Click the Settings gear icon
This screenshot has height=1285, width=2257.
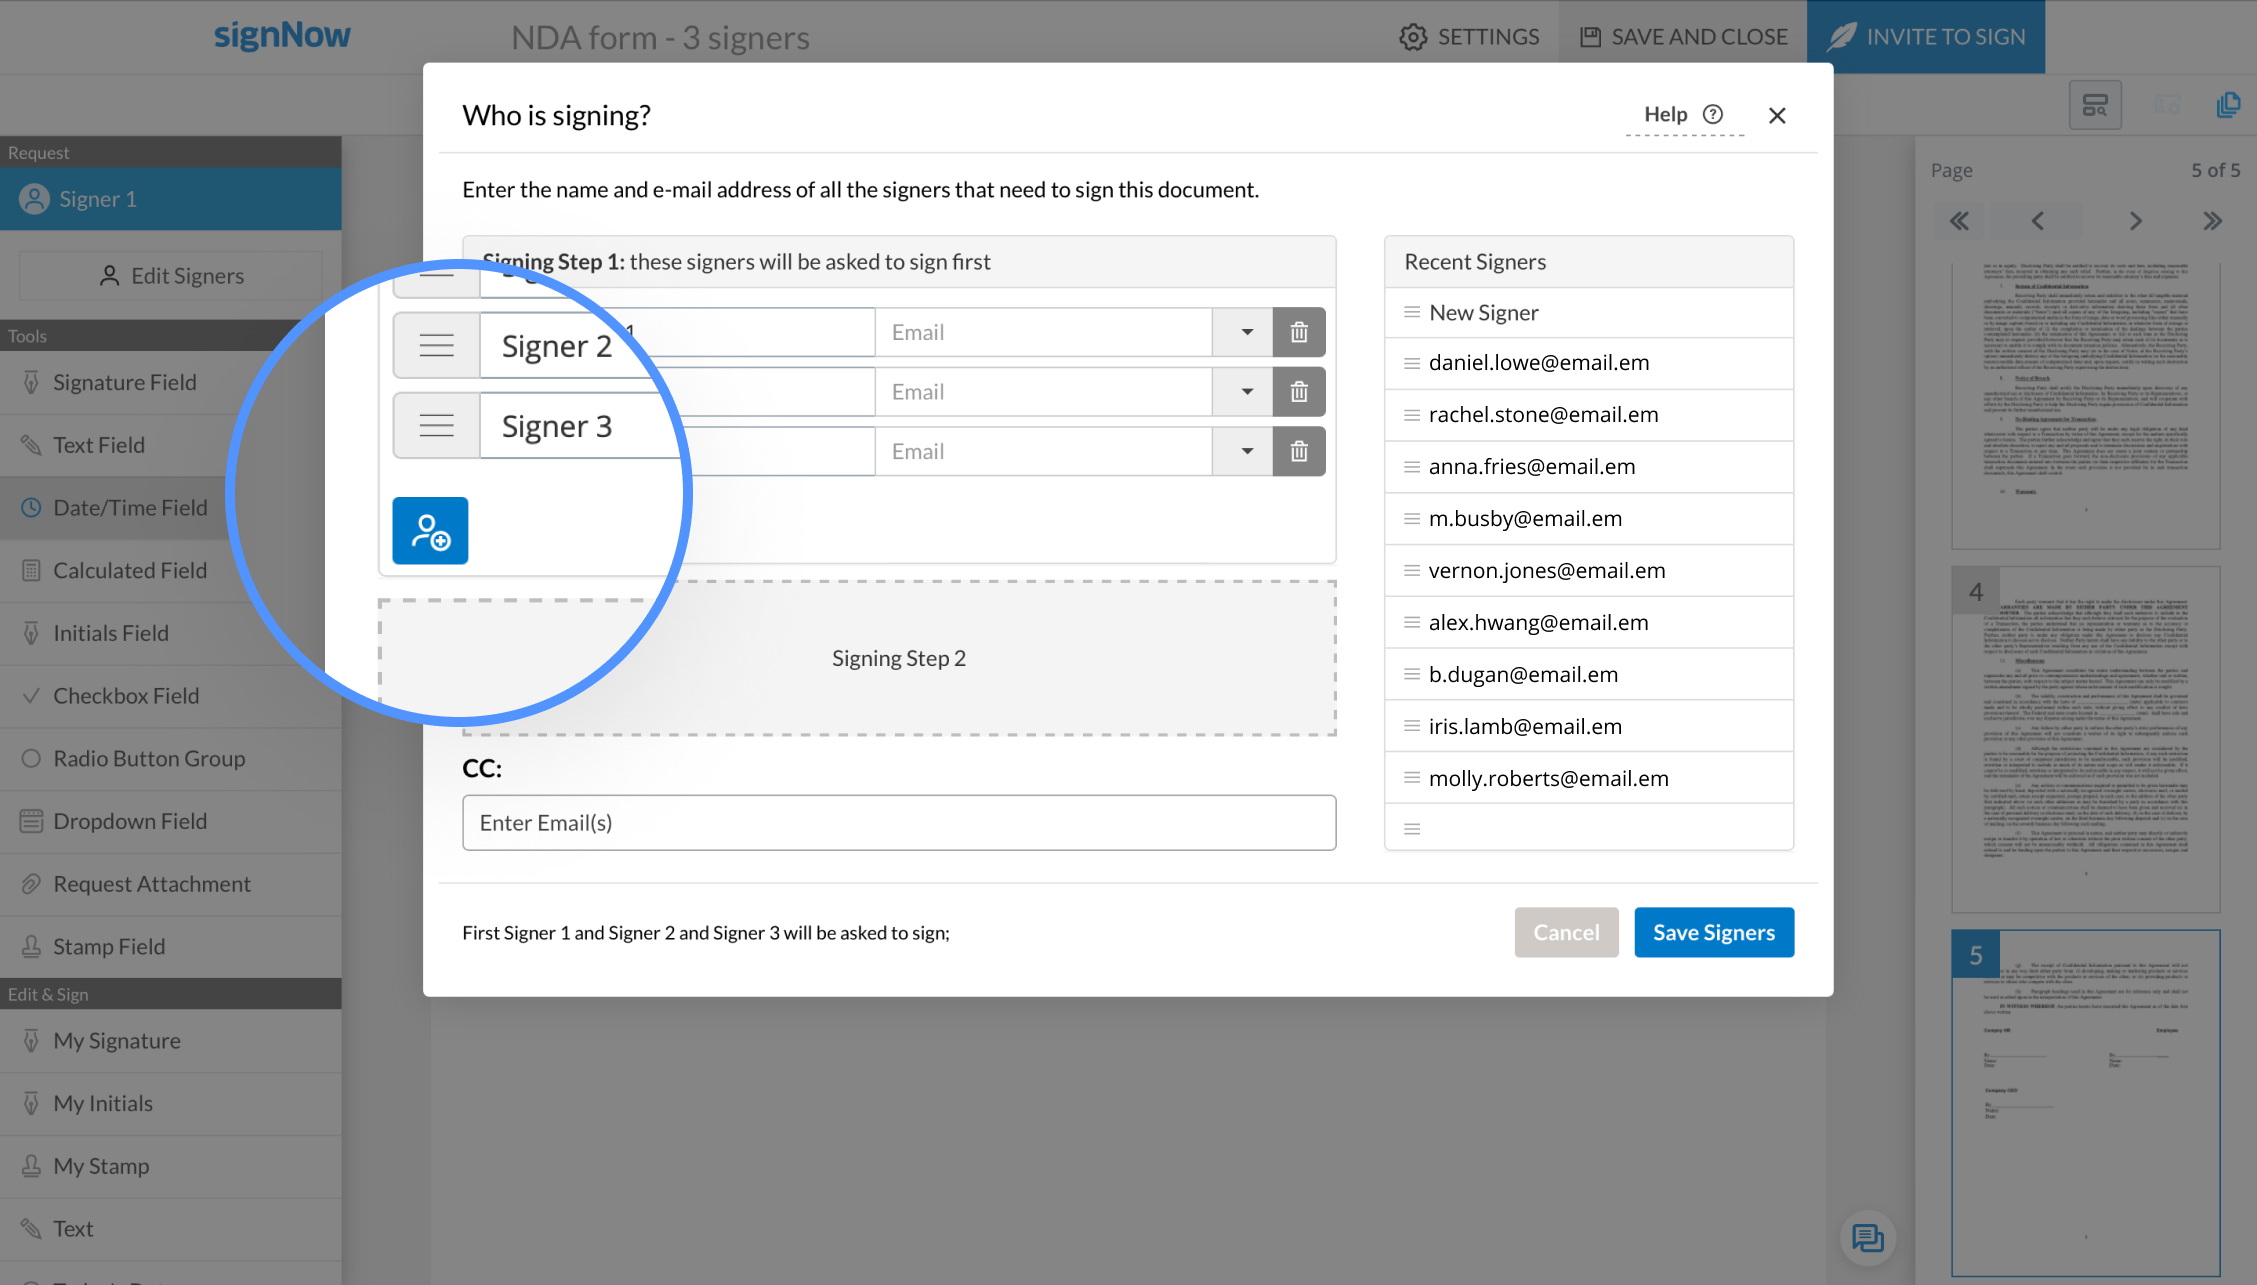(1409, 34)
